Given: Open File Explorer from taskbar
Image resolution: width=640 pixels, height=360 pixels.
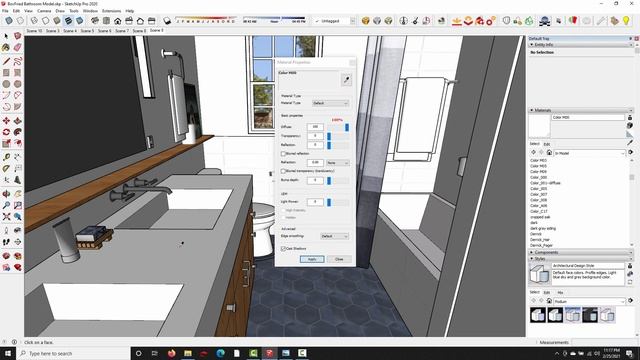Looking at the screenshot, I should [x=188, y=353].
